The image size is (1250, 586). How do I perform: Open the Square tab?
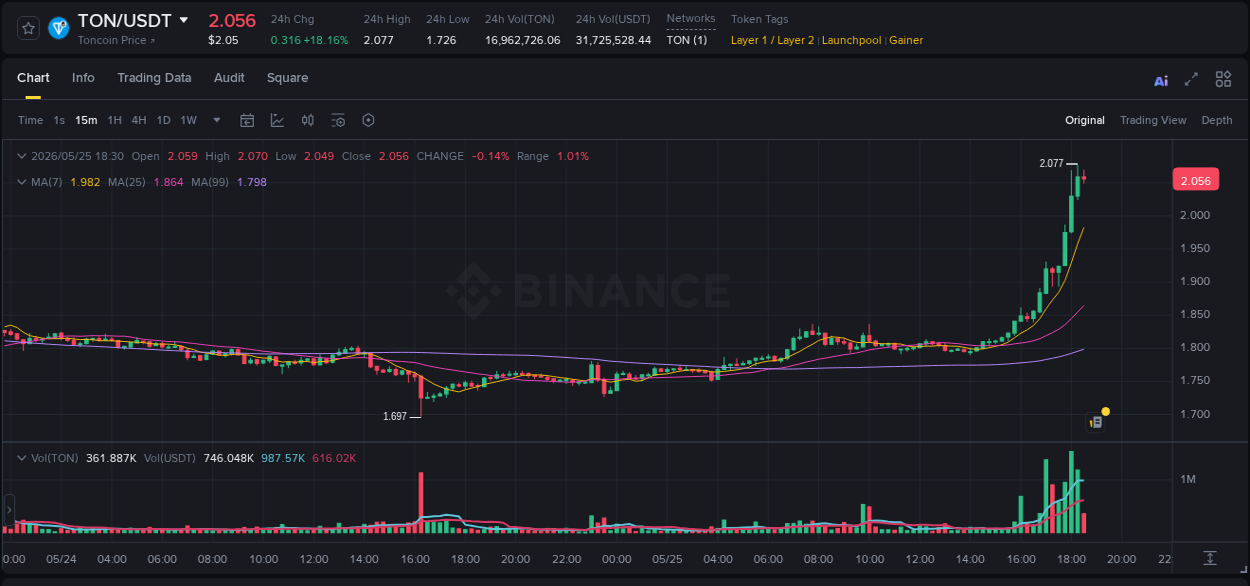(287, 78)
